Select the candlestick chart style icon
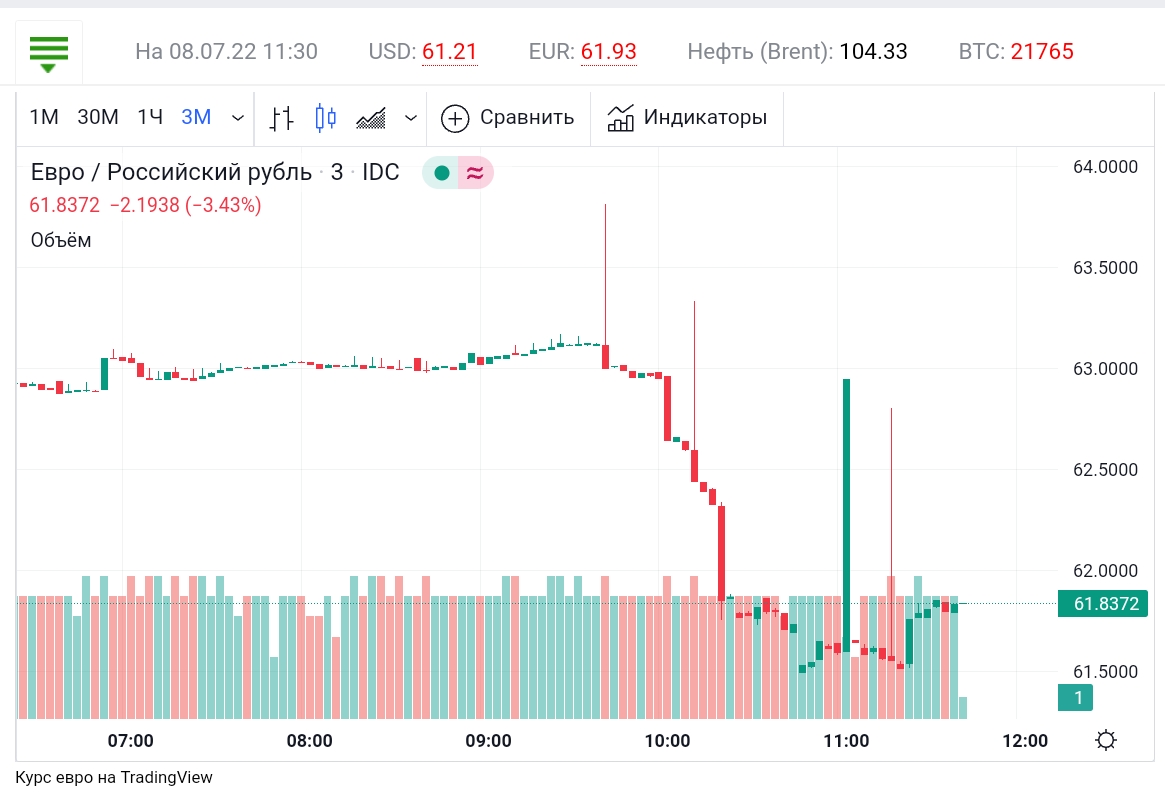 point(325,118)
